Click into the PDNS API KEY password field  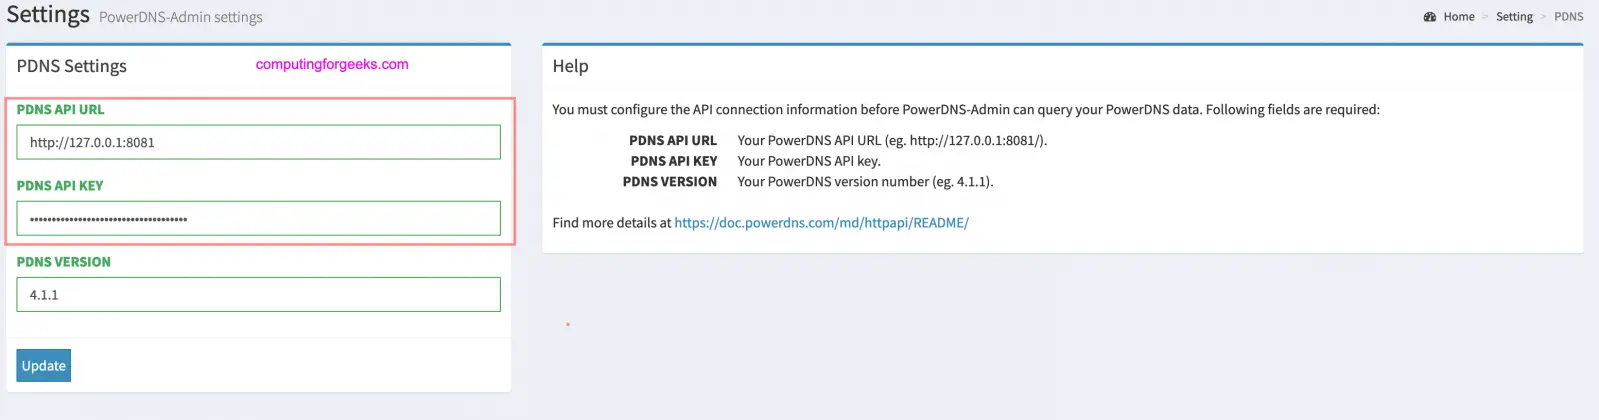pos(258,218)
